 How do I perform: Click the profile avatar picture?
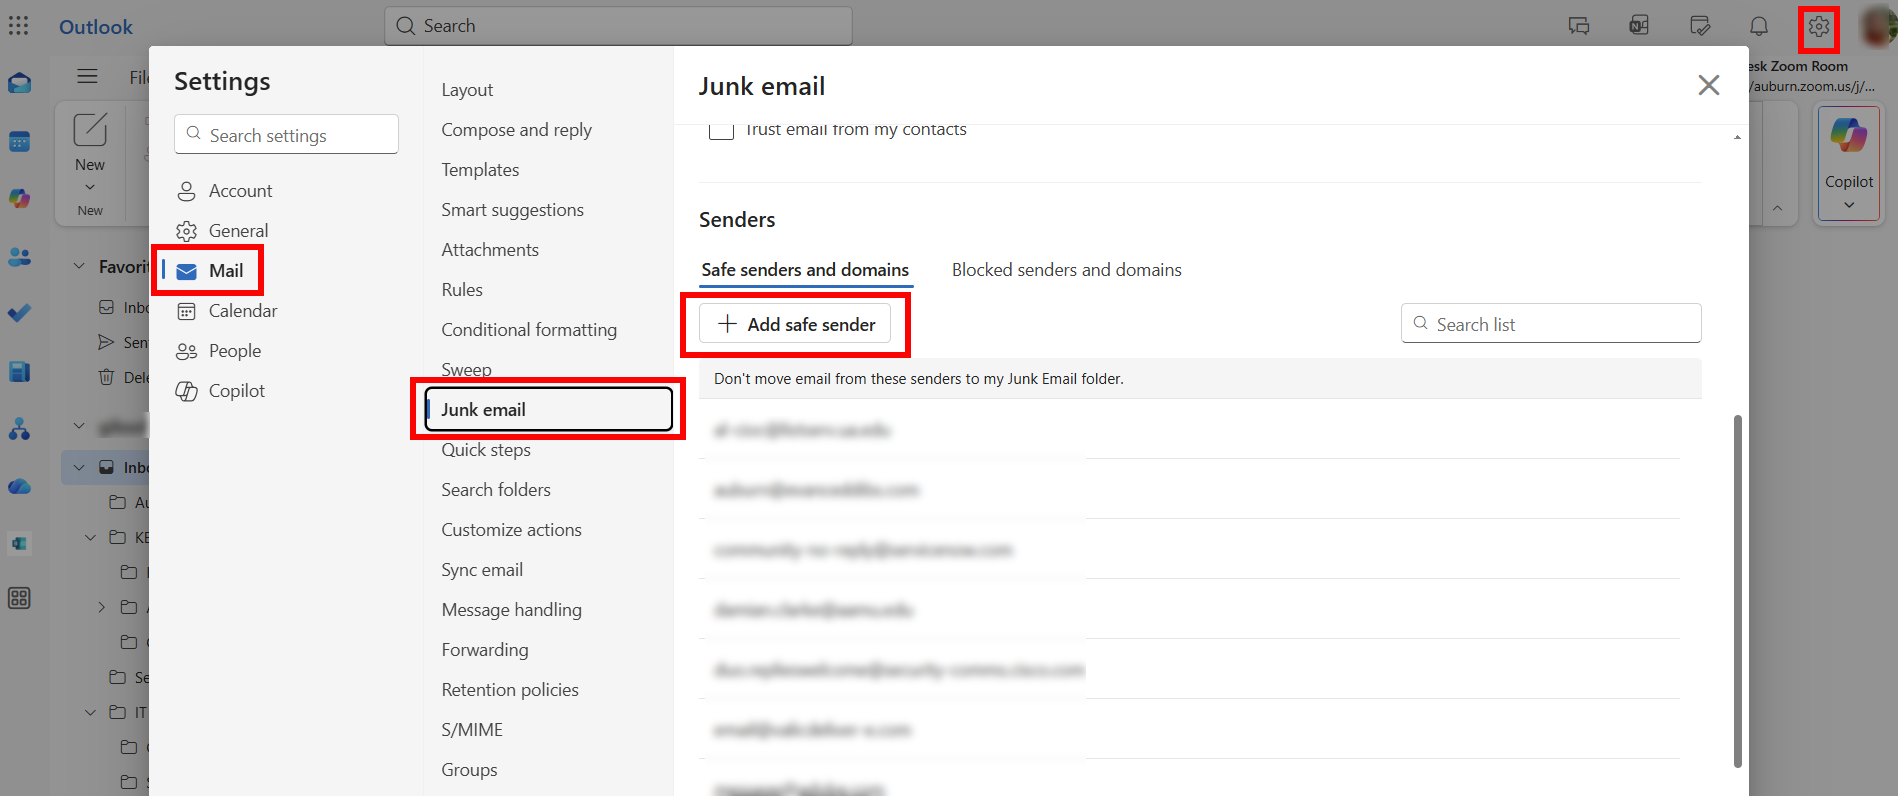tap(1877, 26)
